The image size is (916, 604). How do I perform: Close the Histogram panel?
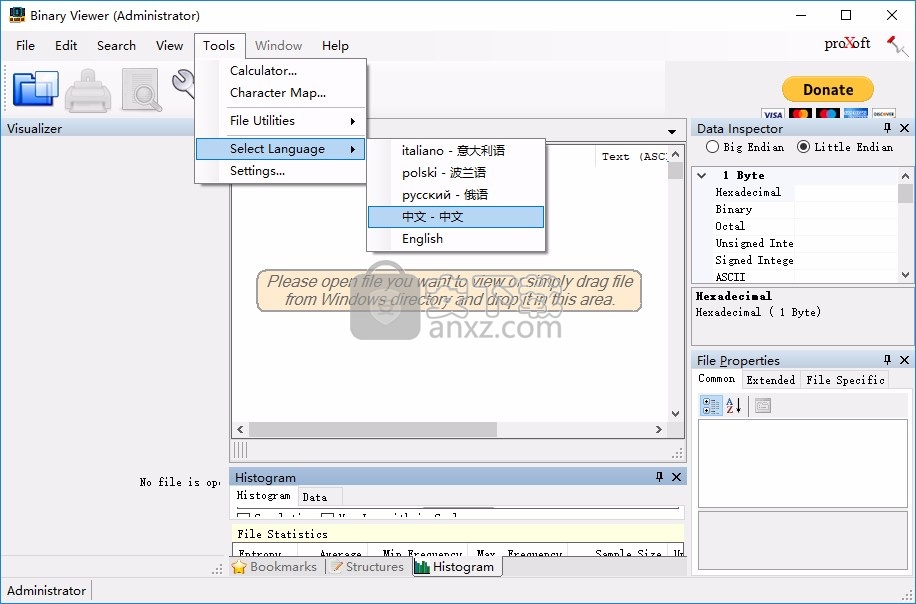point(676,477)
